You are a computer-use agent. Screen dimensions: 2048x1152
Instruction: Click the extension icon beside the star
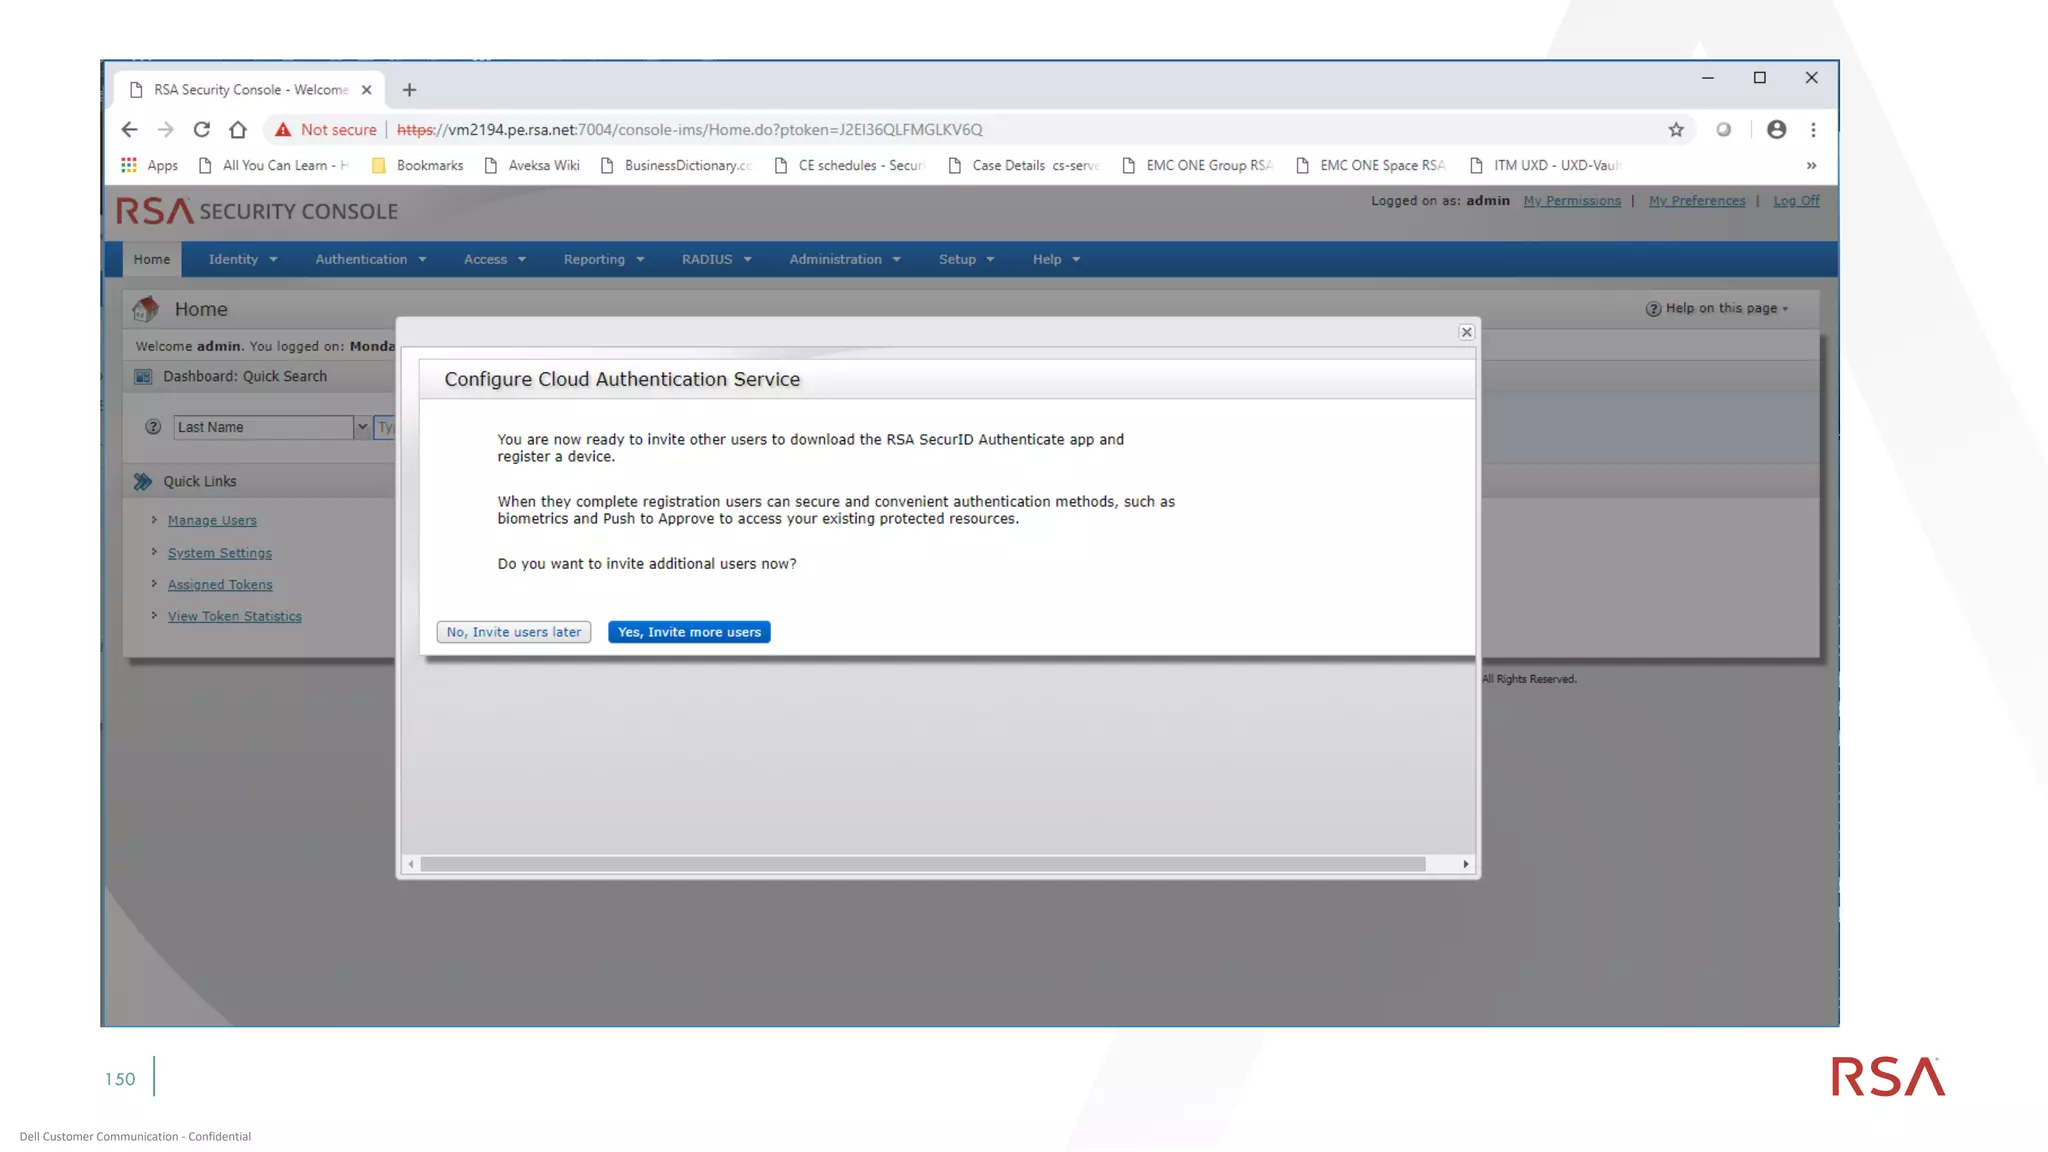coord(1723,130)
